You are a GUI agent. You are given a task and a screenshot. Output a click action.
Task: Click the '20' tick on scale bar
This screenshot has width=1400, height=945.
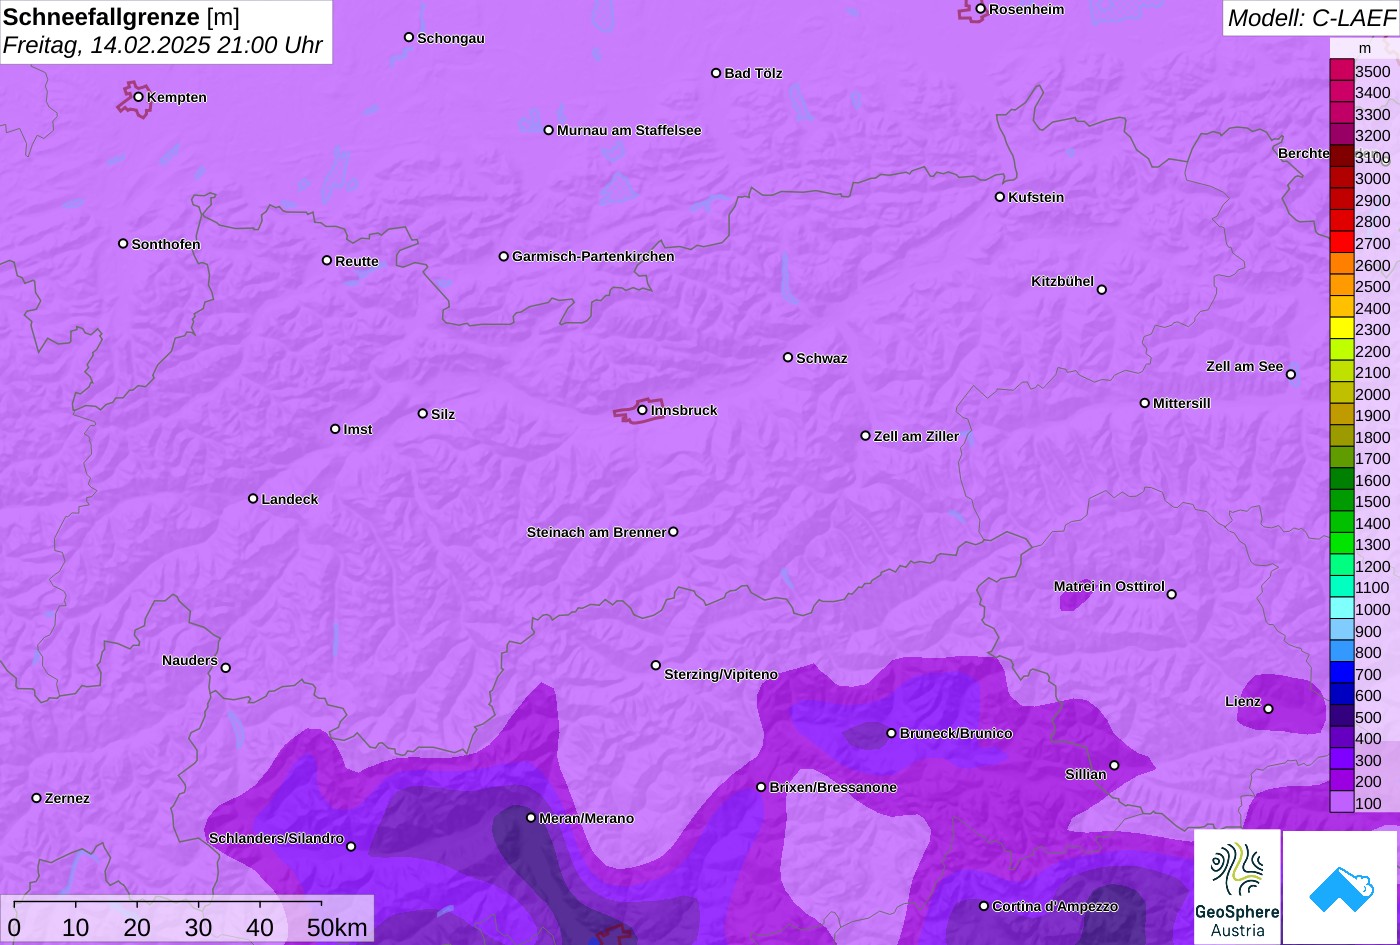point(137,927)
